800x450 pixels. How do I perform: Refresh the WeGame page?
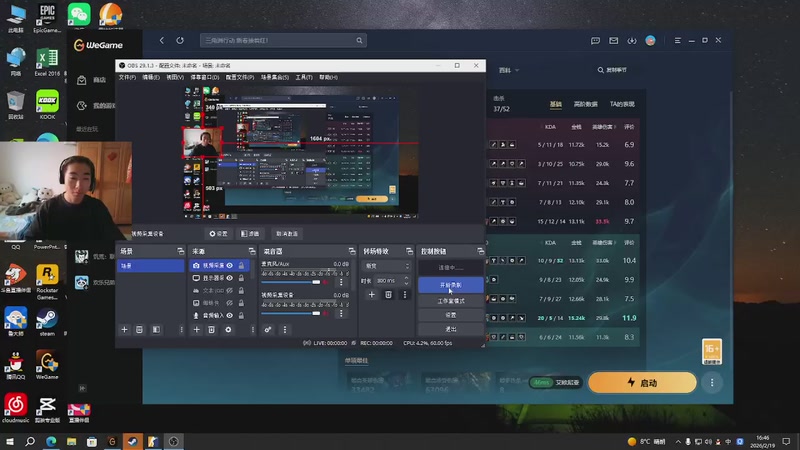tap(180, 40)
